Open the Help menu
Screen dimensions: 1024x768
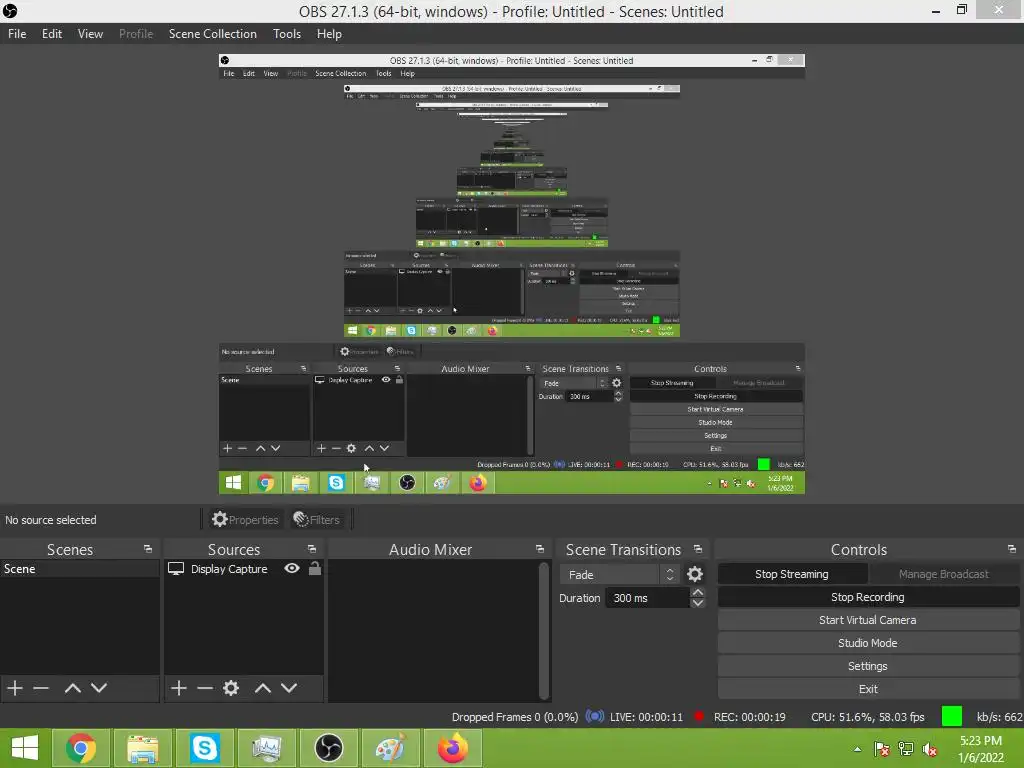[329, 33]
